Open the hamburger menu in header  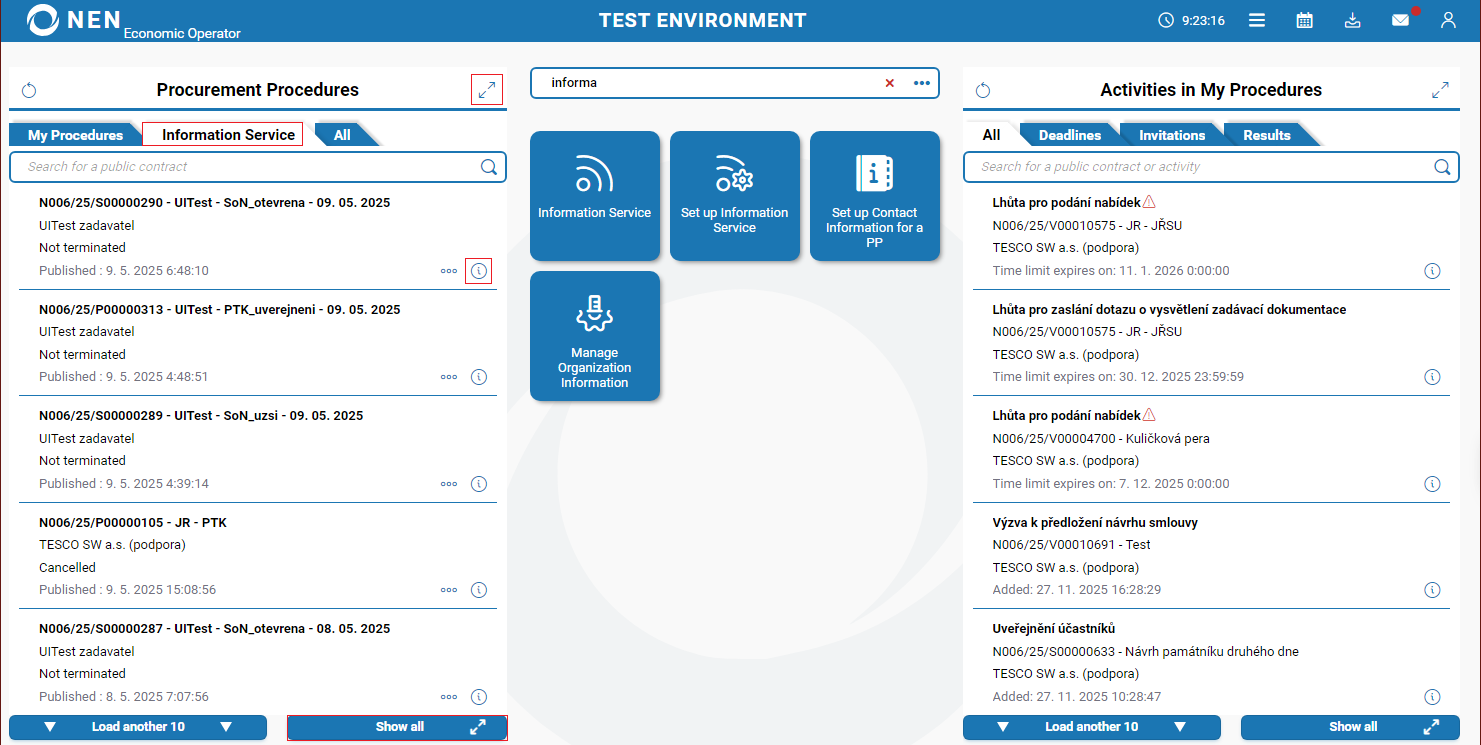tap(1257, 20)
